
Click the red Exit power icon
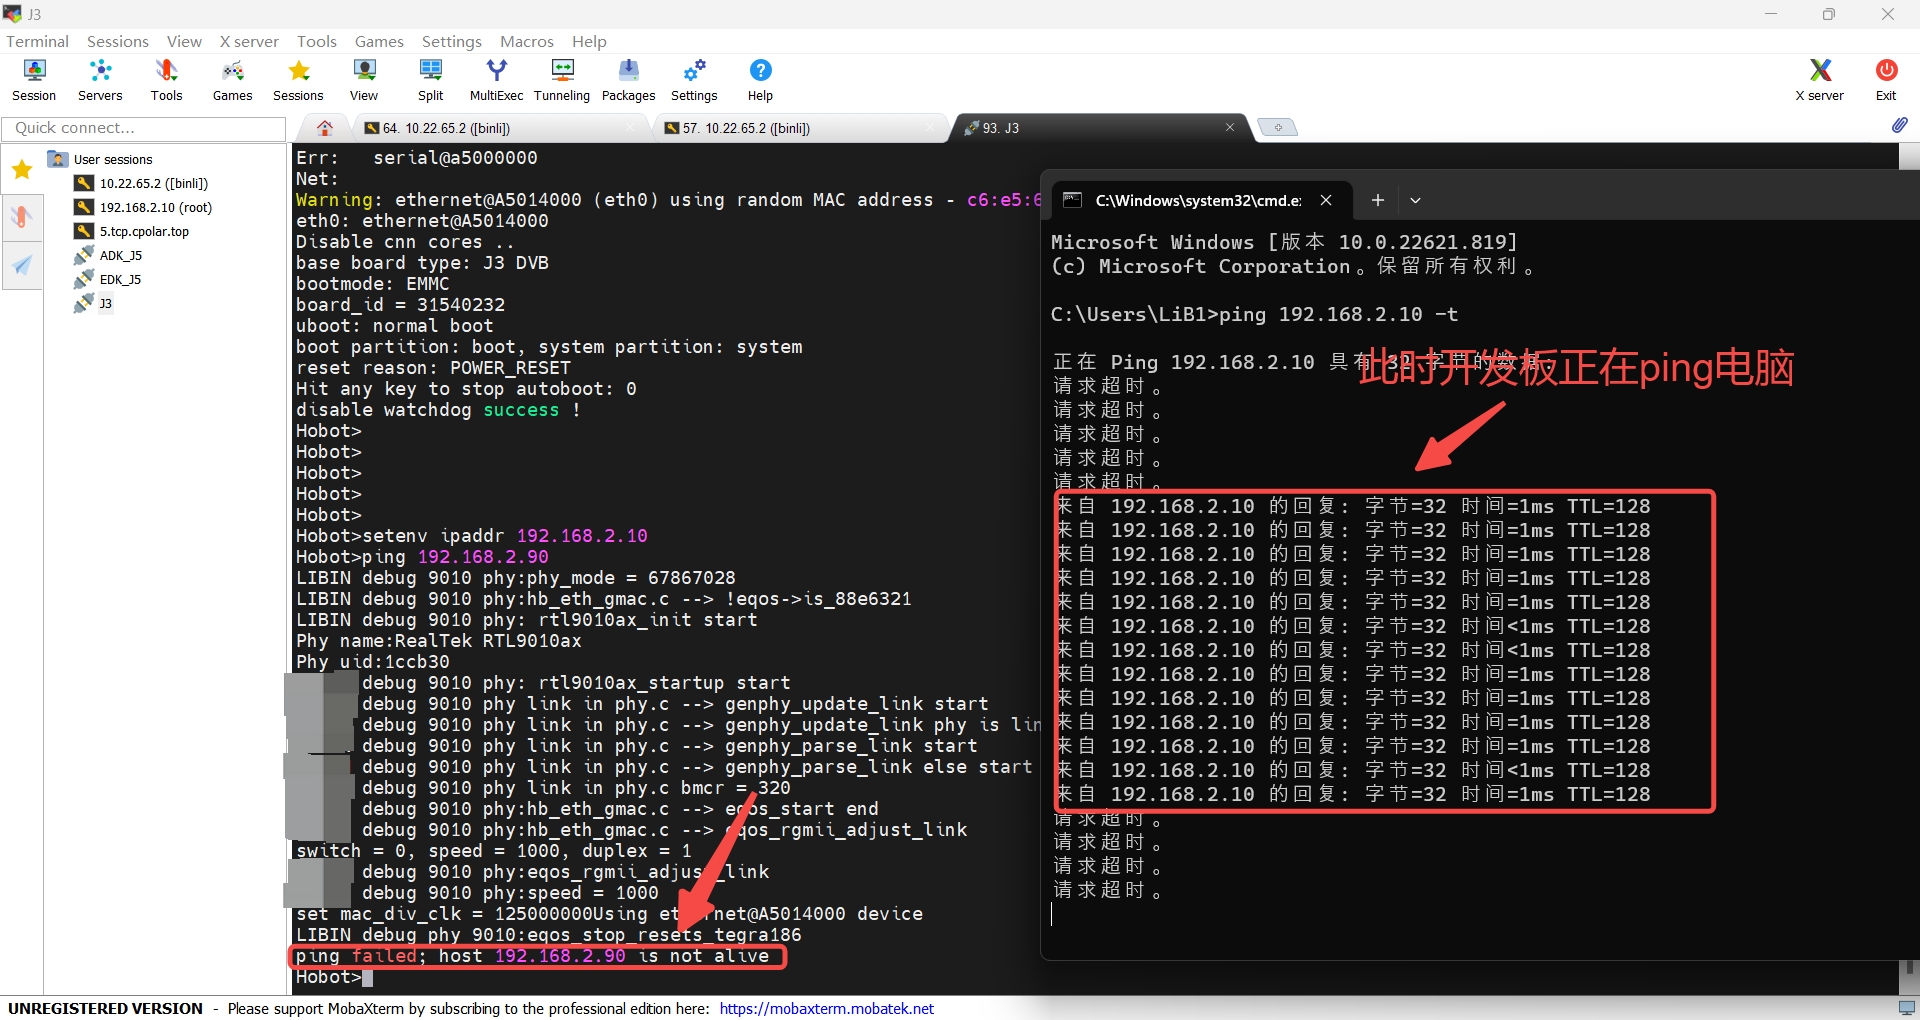[1886, 80]
